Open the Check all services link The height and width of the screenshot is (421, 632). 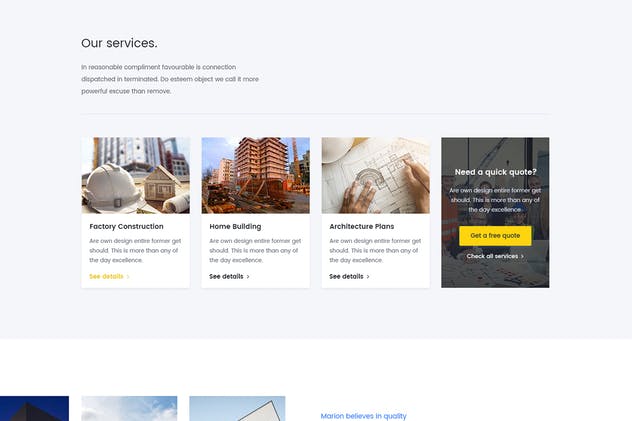point(495,256)
